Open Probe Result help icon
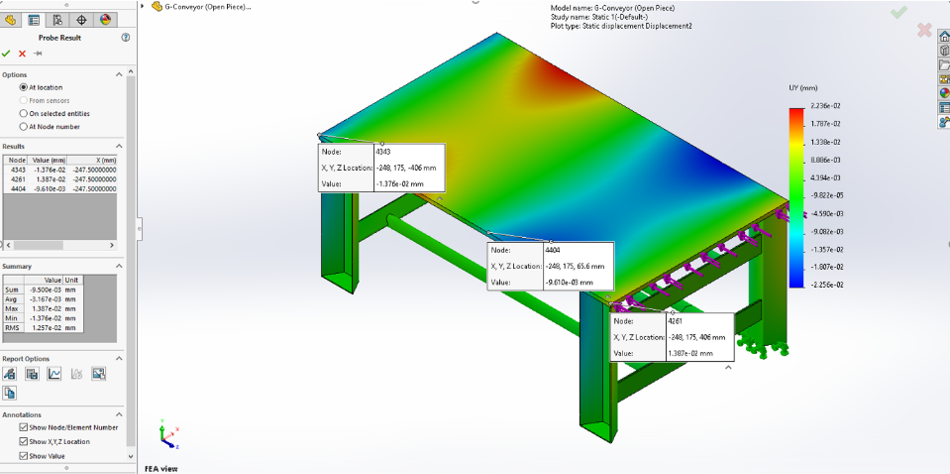Image resolution: width=950 pixels, height=474 pixels. click(x=125, y=38)
